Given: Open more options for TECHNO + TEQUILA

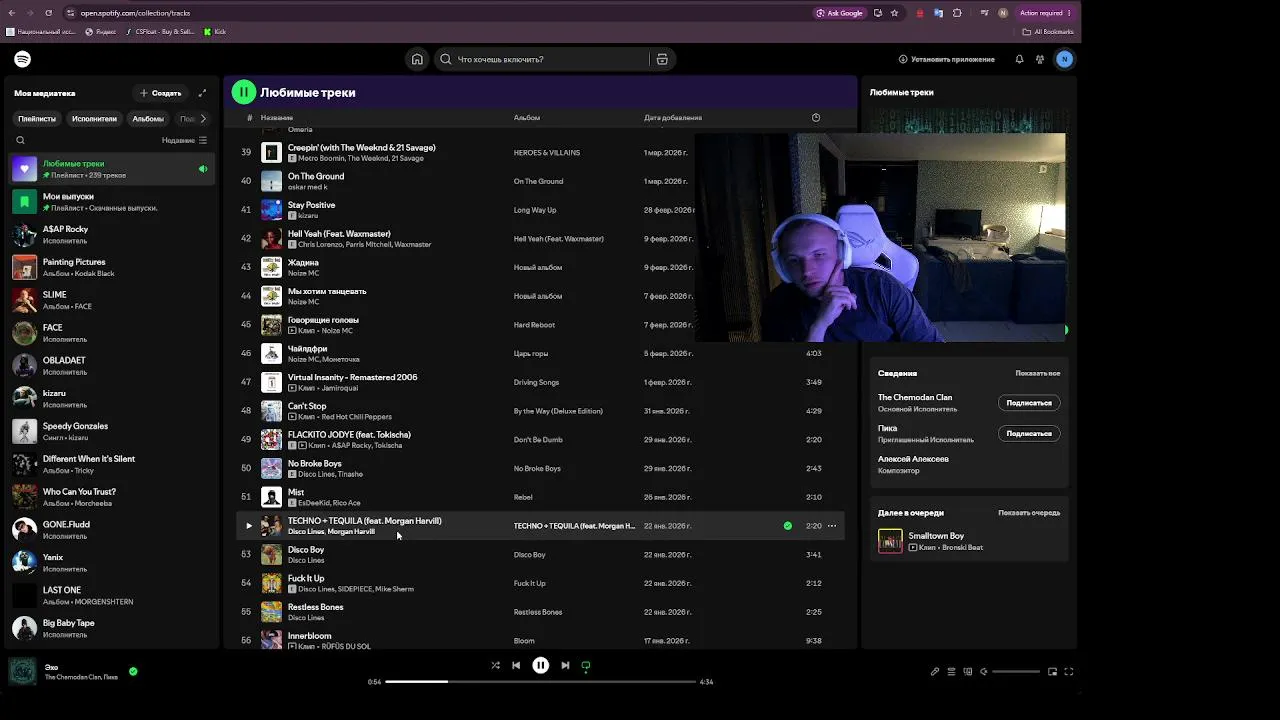Looking at the screenshot, I should click(832, 526).
